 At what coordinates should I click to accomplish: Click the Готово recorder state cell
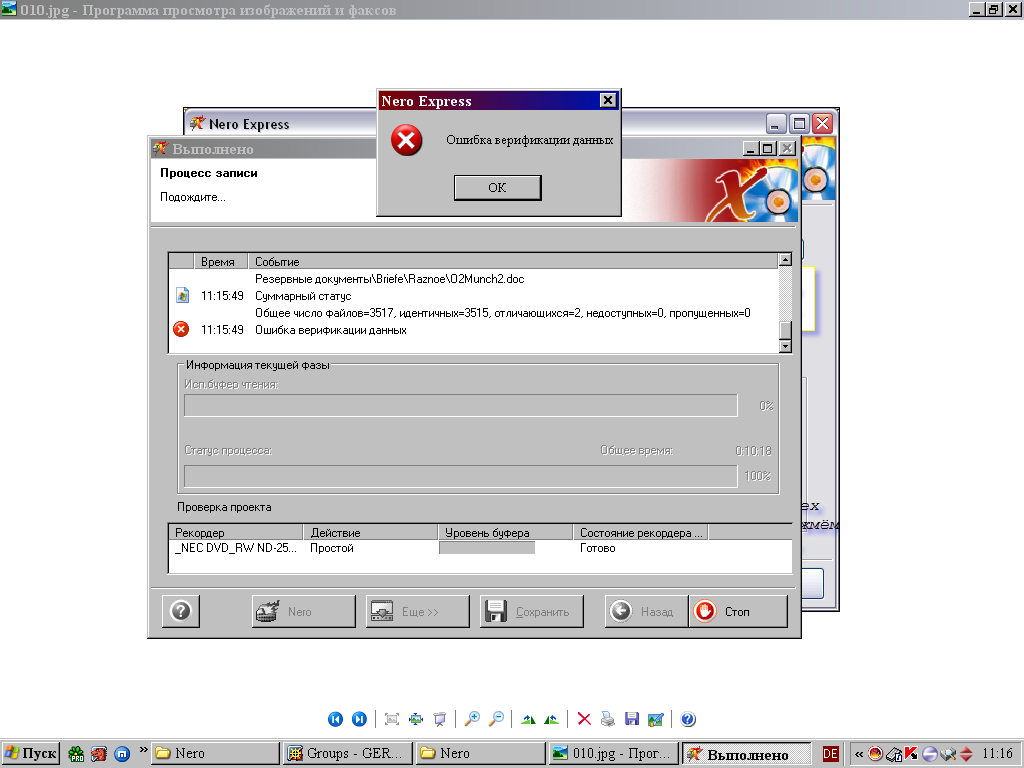pos(598,548)
